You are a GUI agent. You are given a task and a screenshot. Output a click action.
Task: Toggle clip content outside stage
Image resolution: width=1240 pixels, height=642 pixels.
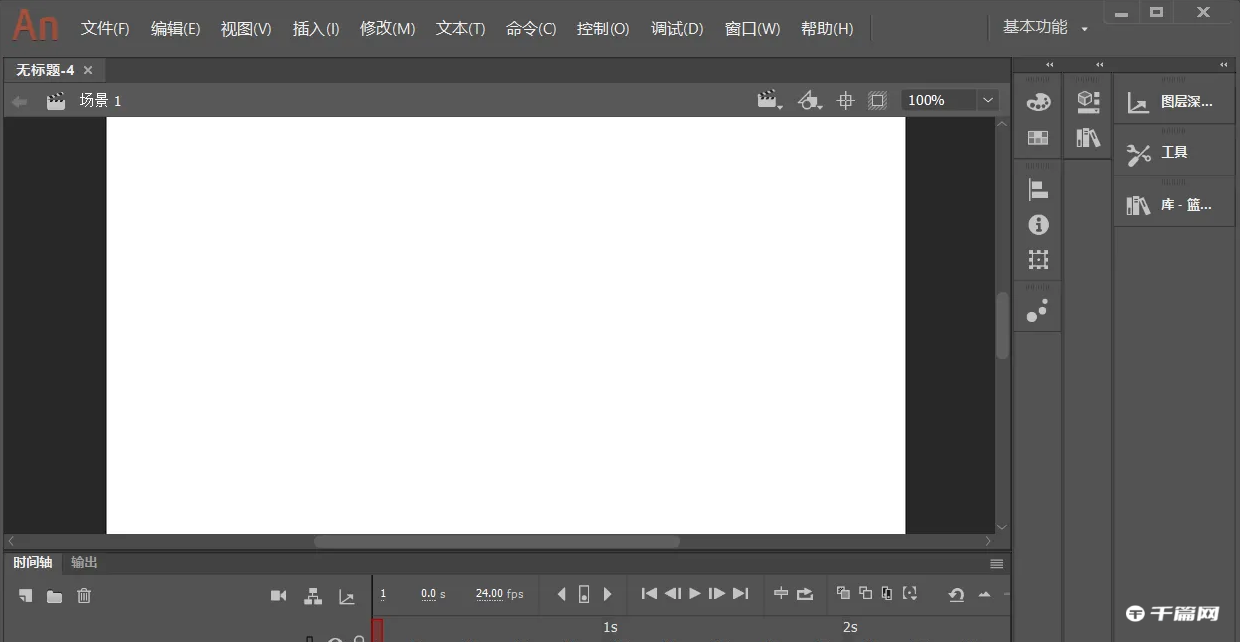pyautogui.click(x=877, y=100)
